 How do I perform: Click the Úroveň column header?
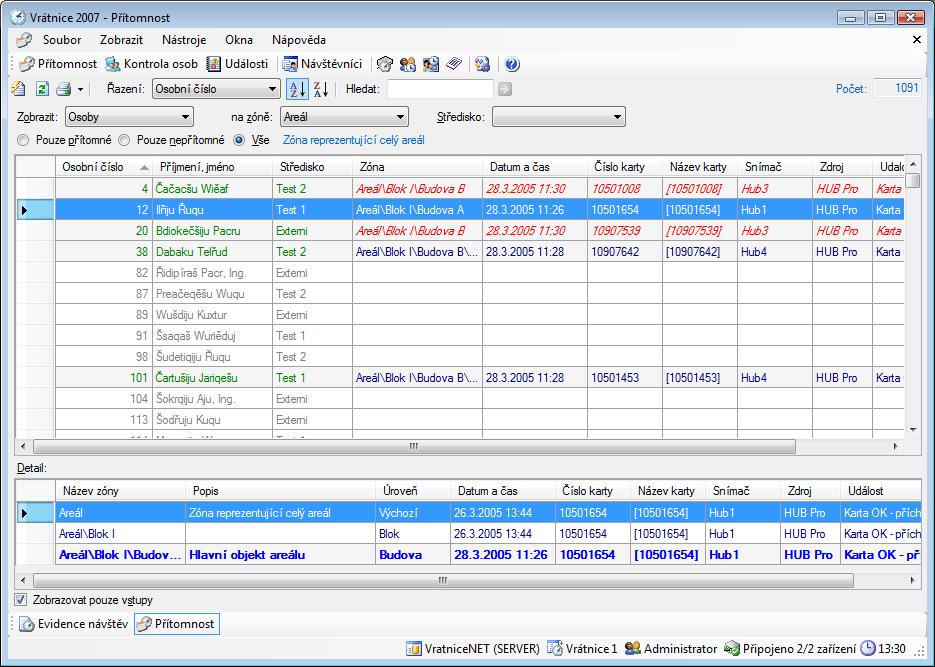(x=413, y=491)
